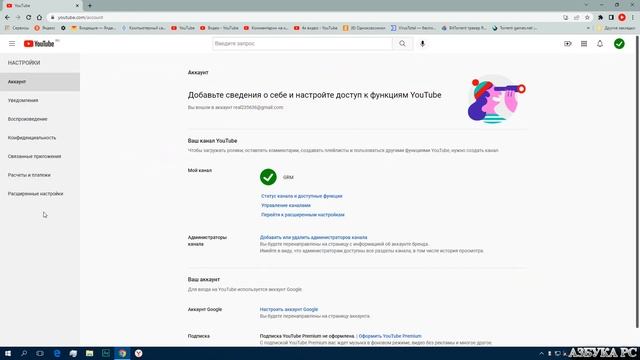Click the YouTube logo
Viewport: 640px width, 360px height.
coord(39,44)
